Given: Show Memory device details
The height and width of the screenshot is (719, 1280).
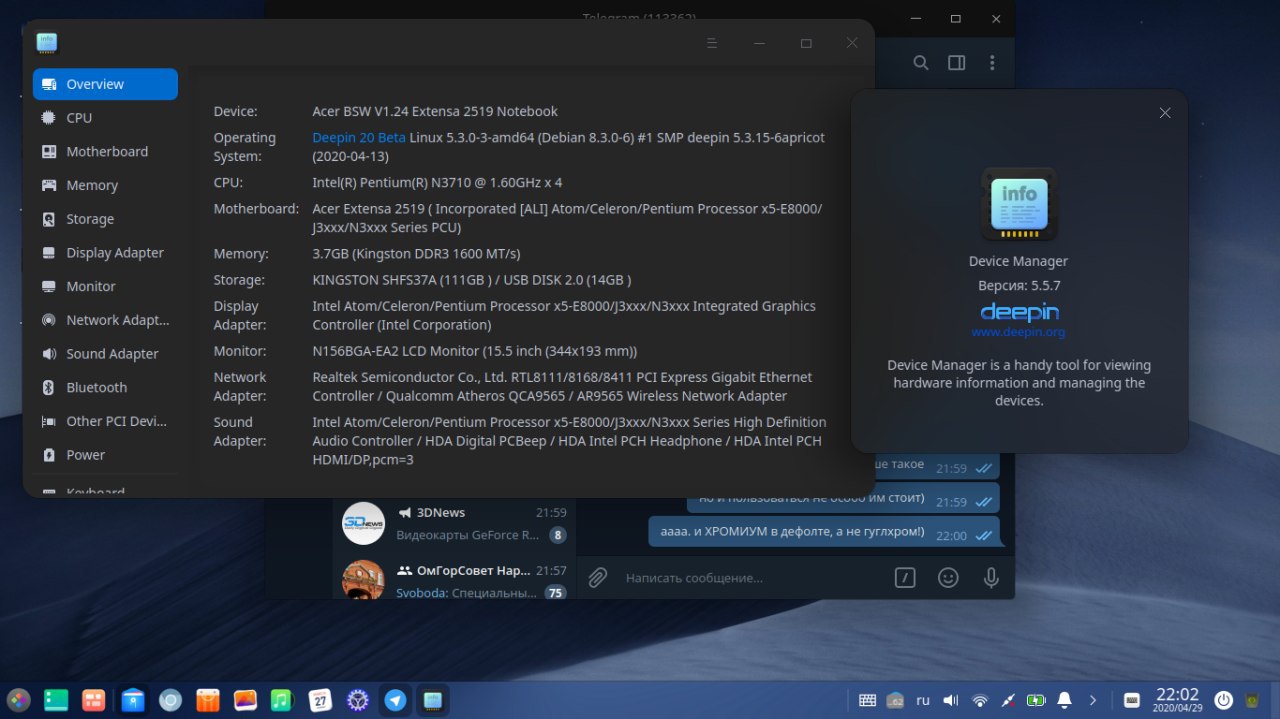Looking at the screenshot, I should click(105, 185).
